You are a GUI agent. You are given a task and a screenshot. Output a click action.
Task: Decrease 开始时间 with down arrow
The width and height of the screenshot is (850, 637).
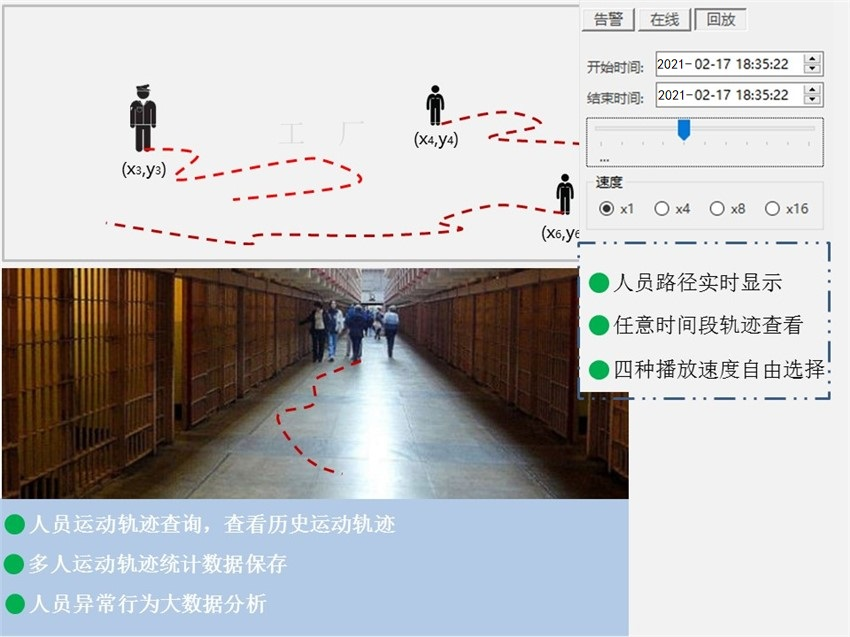(x=812, y=69)
